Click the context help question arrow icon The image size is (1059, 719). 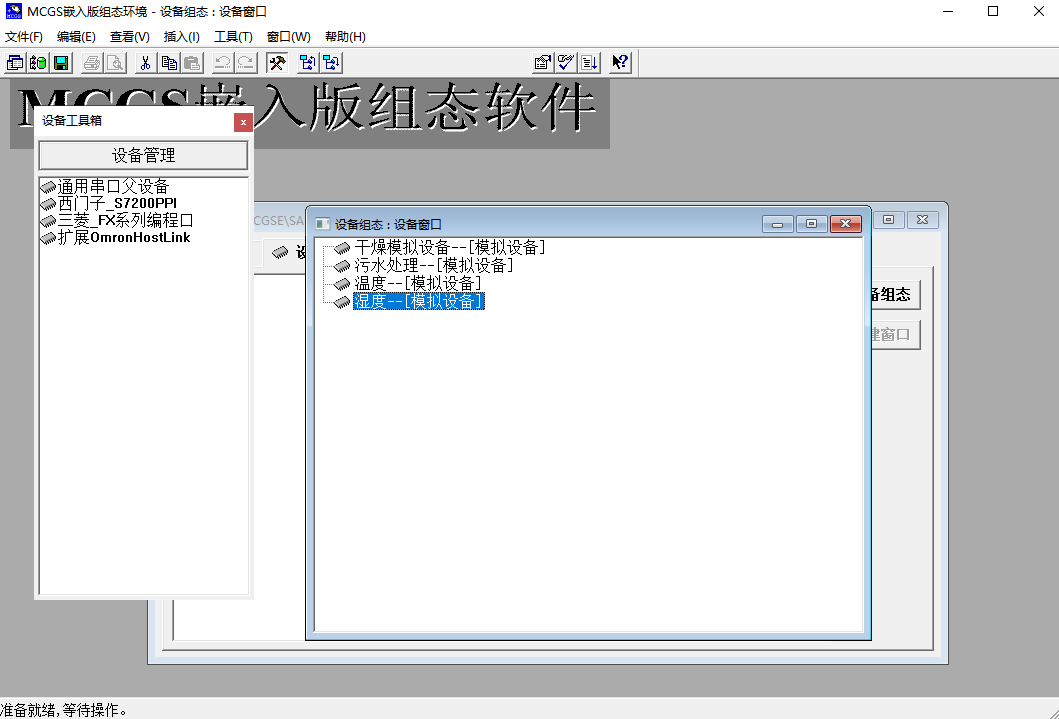620,63
